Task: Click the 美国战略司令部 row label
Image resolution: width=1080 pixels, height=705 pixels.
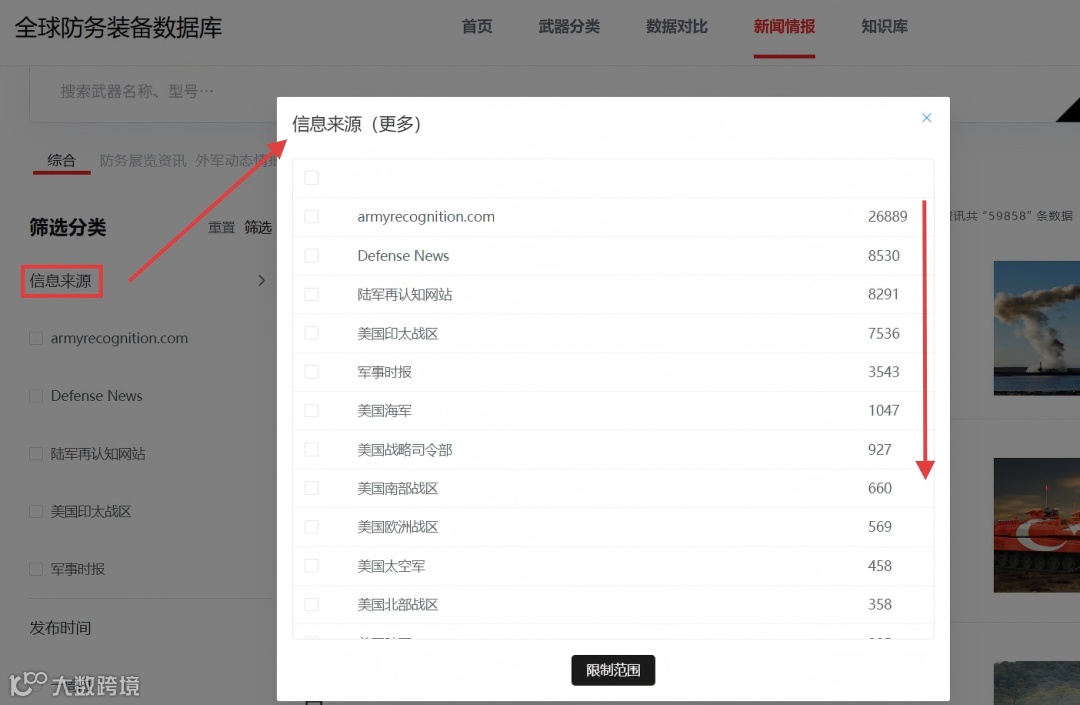Action: click(405, 450)
